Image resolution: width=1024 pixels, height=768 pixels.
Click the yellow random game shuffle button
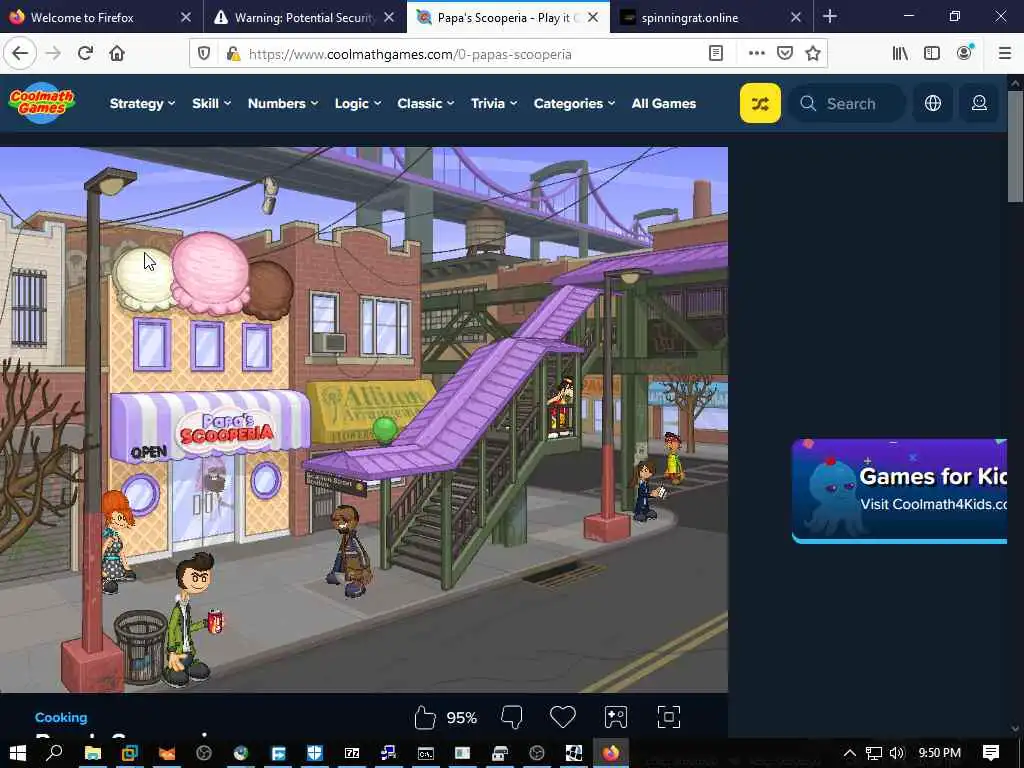(760, 103)
